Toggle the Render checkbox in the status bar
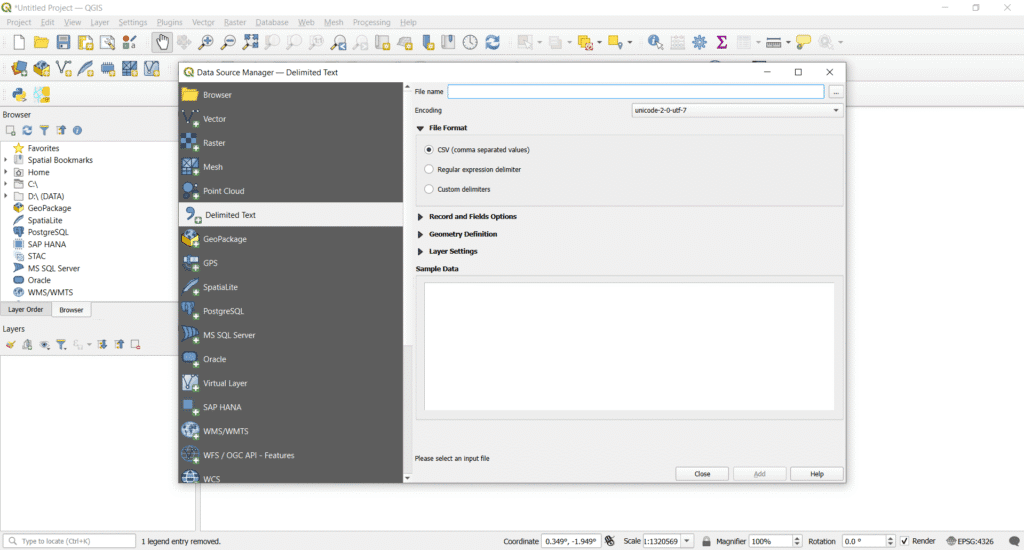 coord(904,541)
